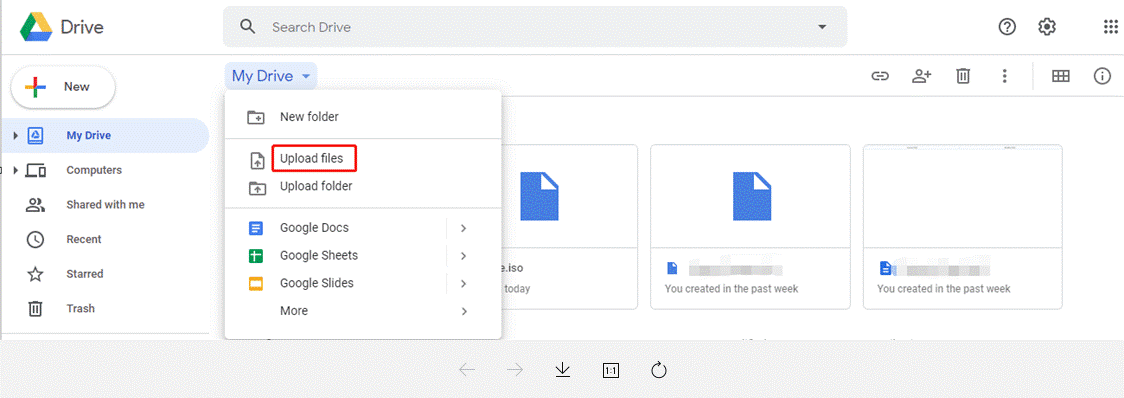The image size is (1124, 398).
Task: Select Google Docs menu entry
Action: click(x=335, y=228)
